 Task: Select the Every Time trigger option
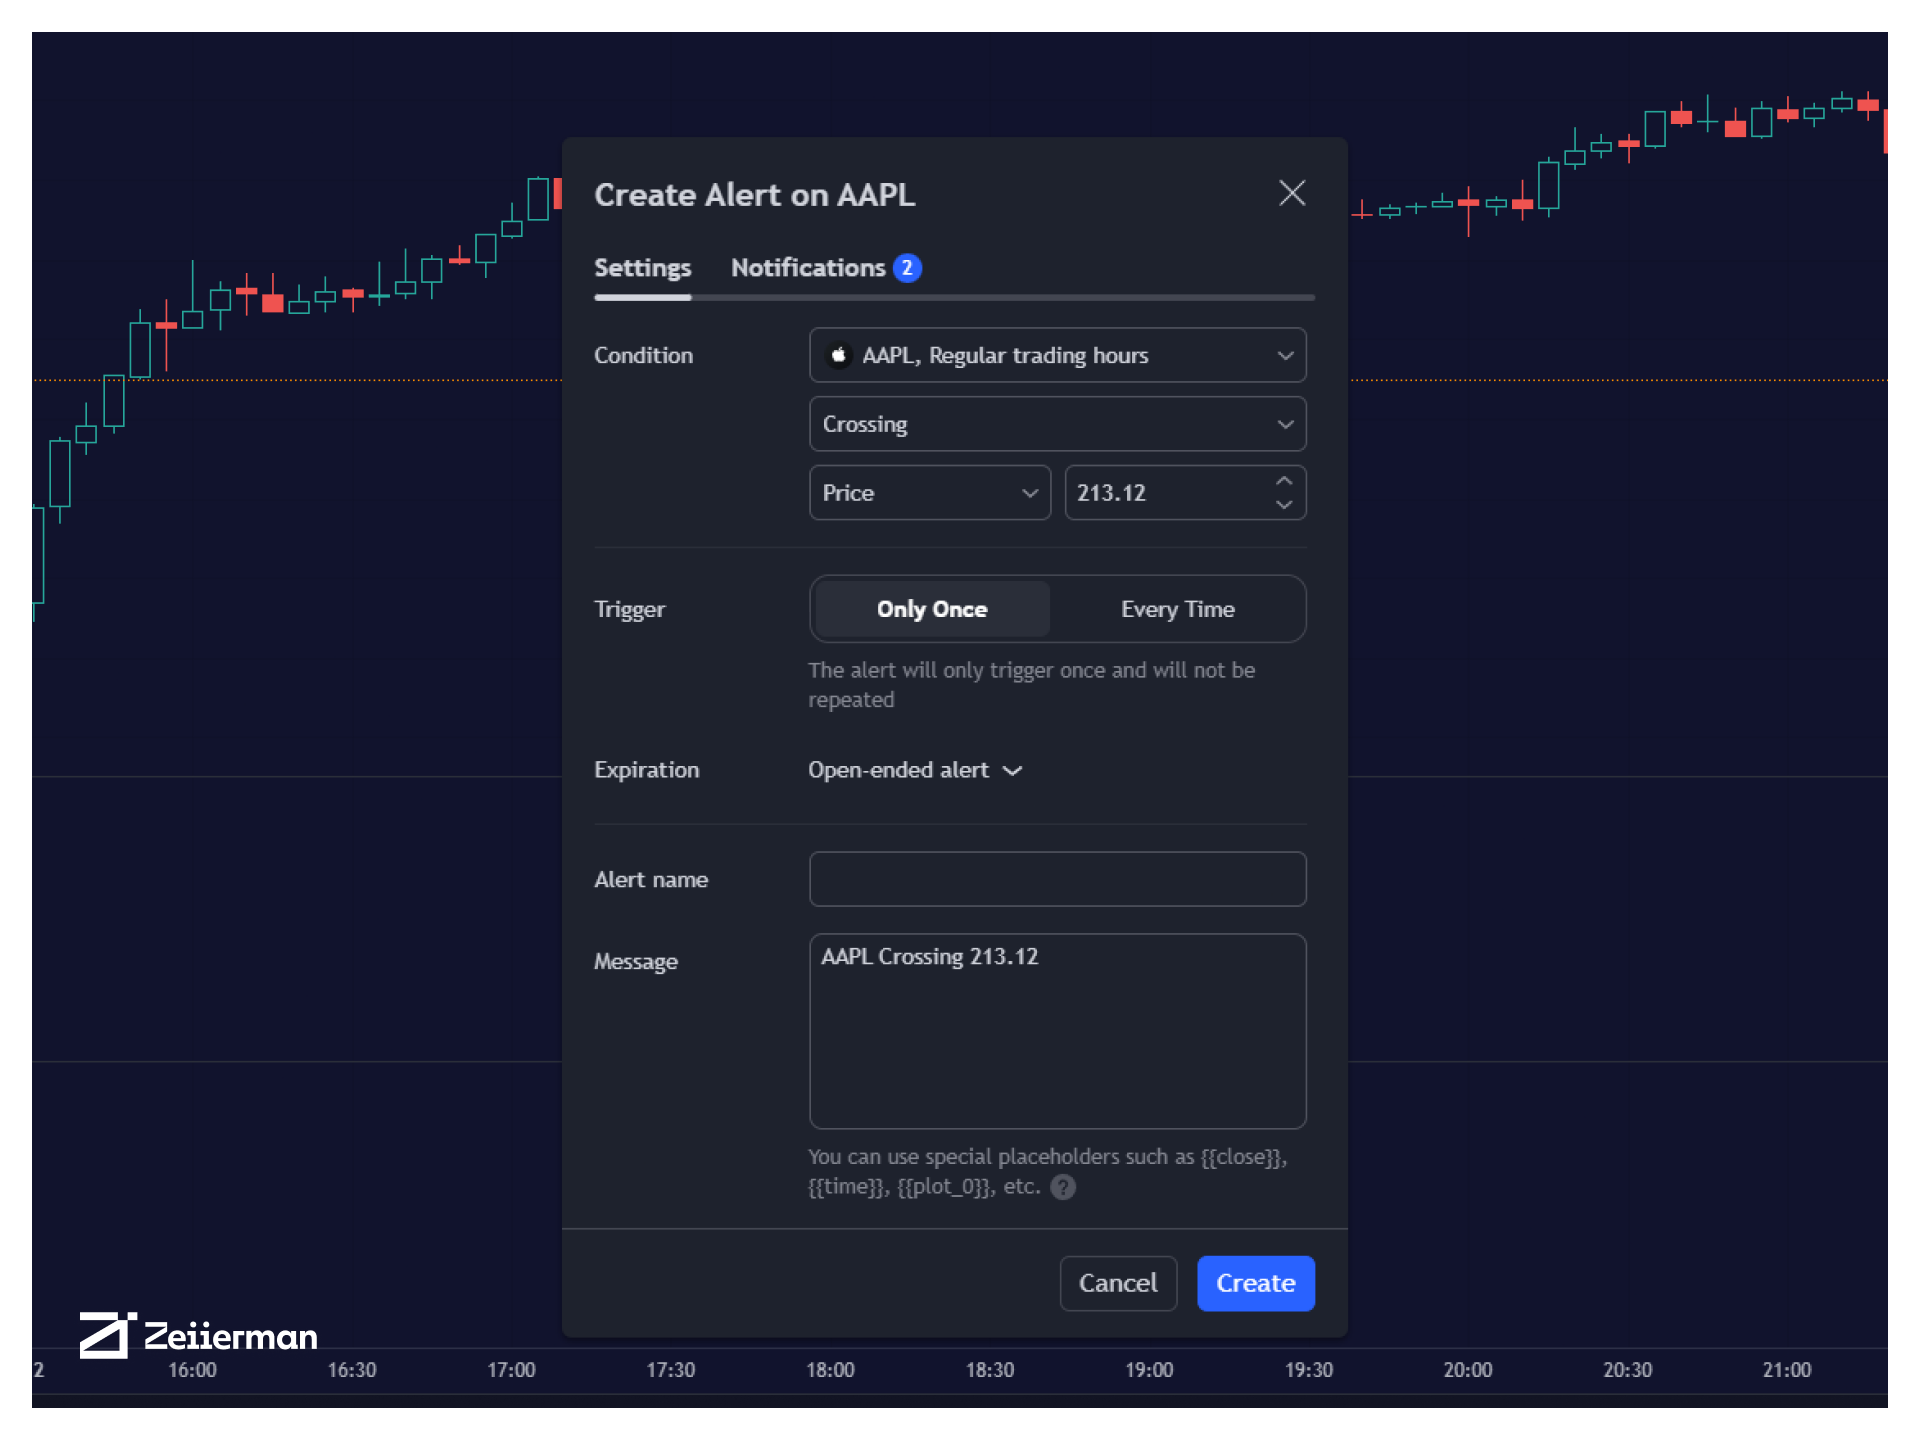(1177, 609)
